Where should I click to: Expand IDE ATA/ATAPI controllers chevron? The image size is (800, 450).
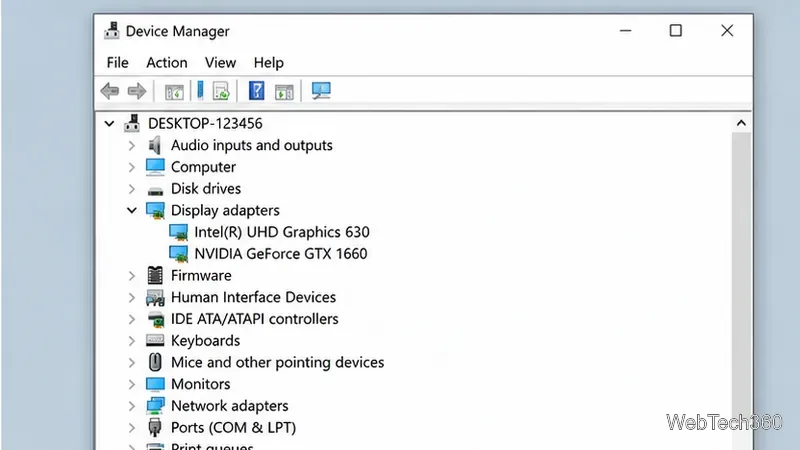132,319
